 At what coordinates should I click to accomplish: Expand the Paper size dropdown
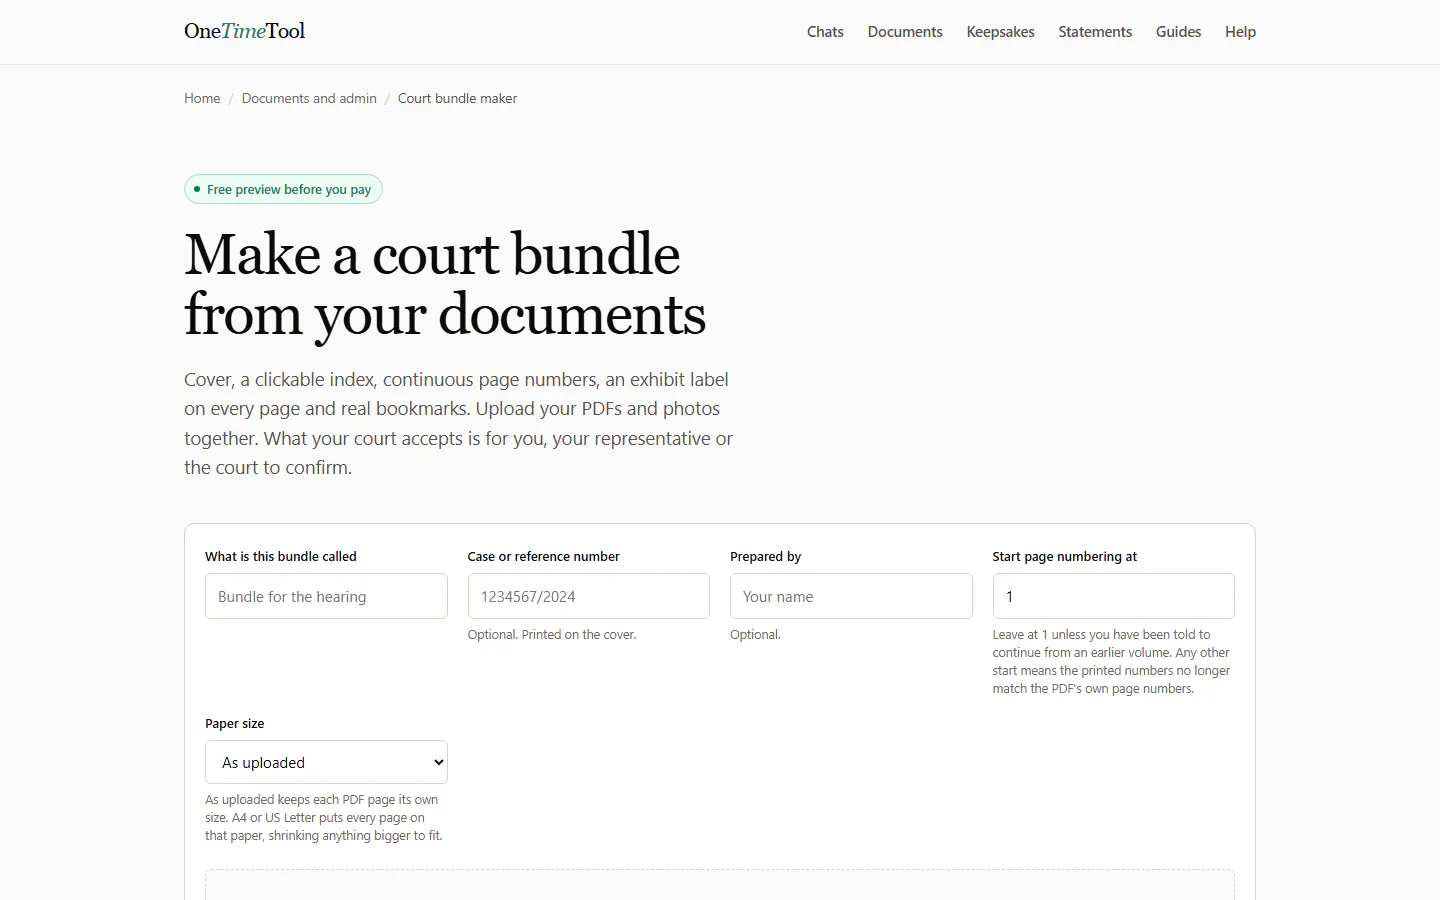pos(326,762)
